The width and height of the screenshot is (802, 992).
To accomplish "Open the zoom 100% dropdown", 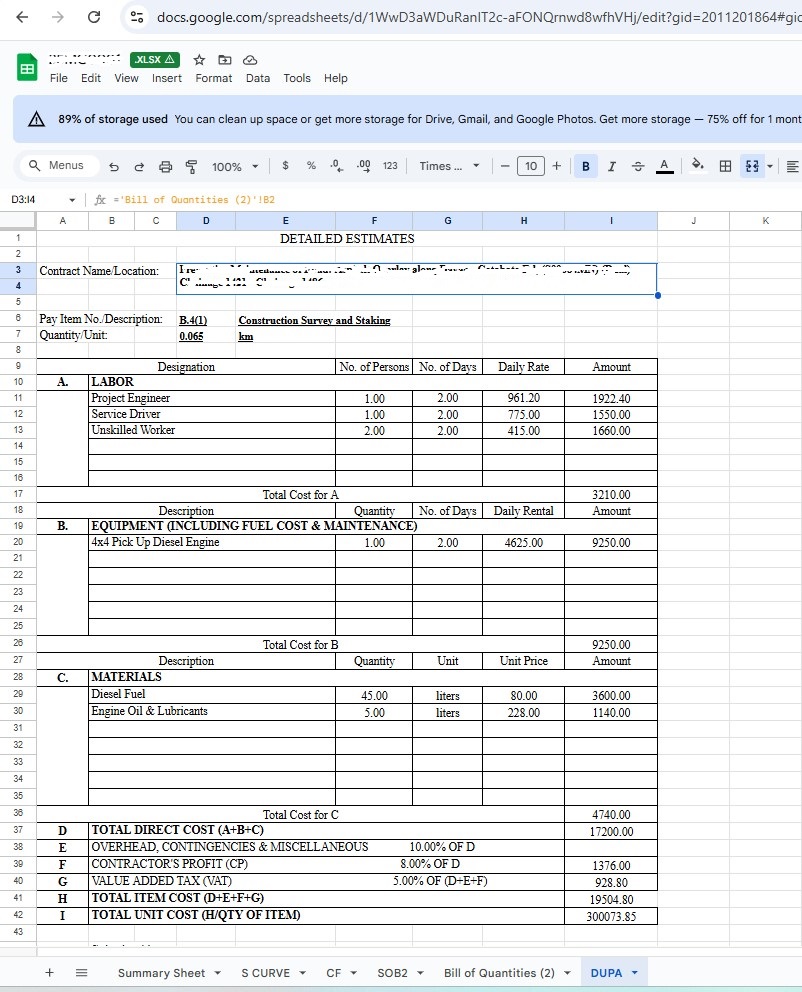I will pos(235,166).
